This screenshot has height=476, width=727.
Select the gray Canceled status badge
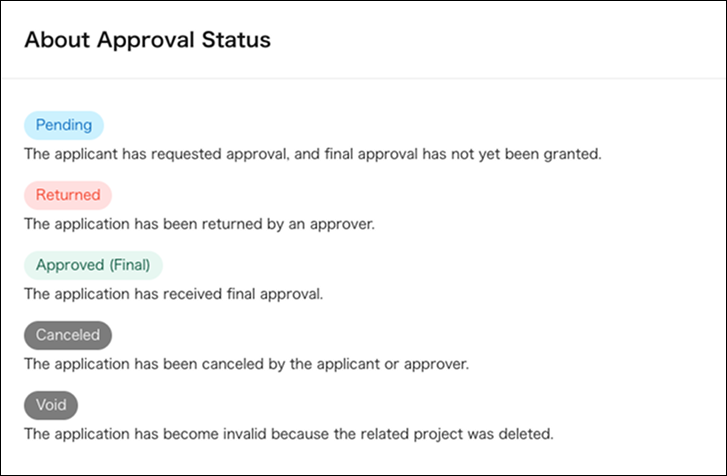tap(68, 335)
